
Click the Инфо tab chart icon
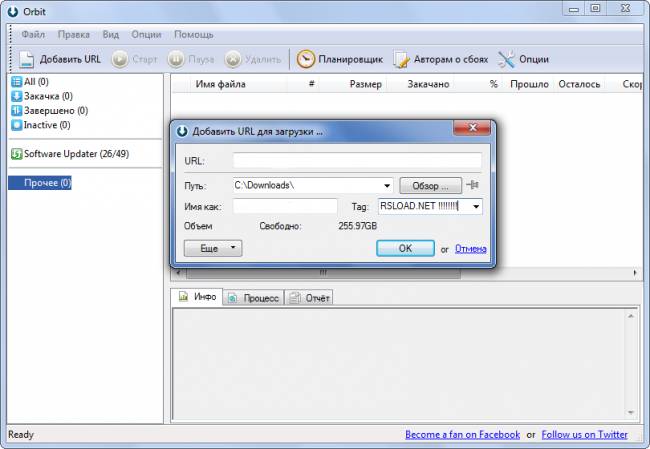click(x=183, y=296)
